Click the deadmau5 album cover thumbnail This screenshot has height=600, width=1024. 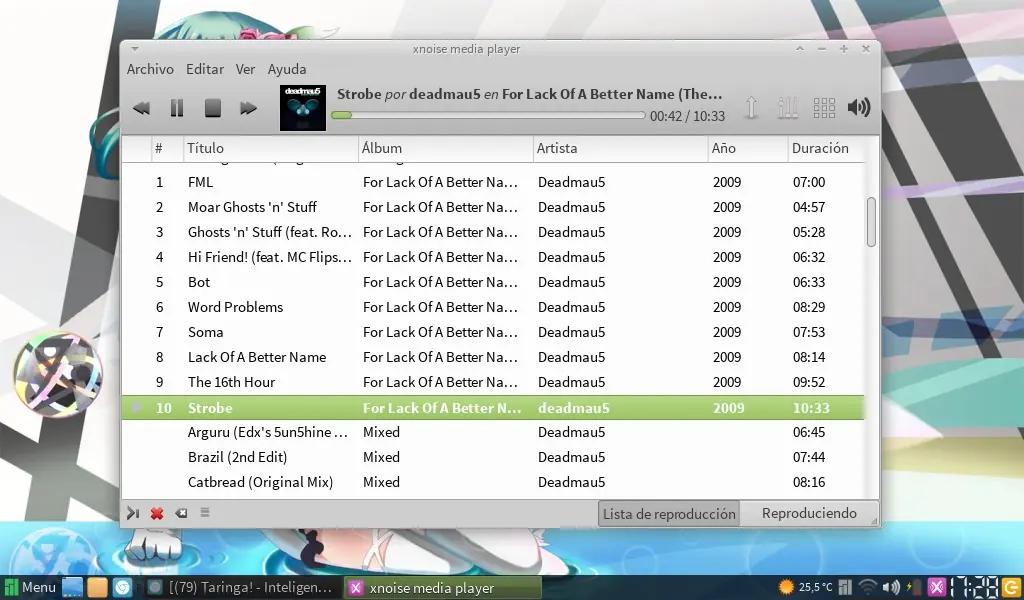pos(303,108)
